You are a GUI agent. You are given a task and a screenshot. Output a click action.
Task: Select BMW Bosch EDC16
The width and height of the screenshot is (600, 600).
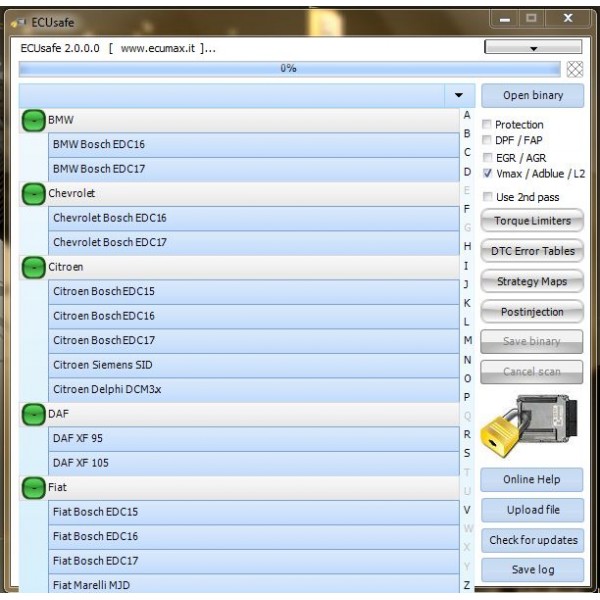pos(254,145)
